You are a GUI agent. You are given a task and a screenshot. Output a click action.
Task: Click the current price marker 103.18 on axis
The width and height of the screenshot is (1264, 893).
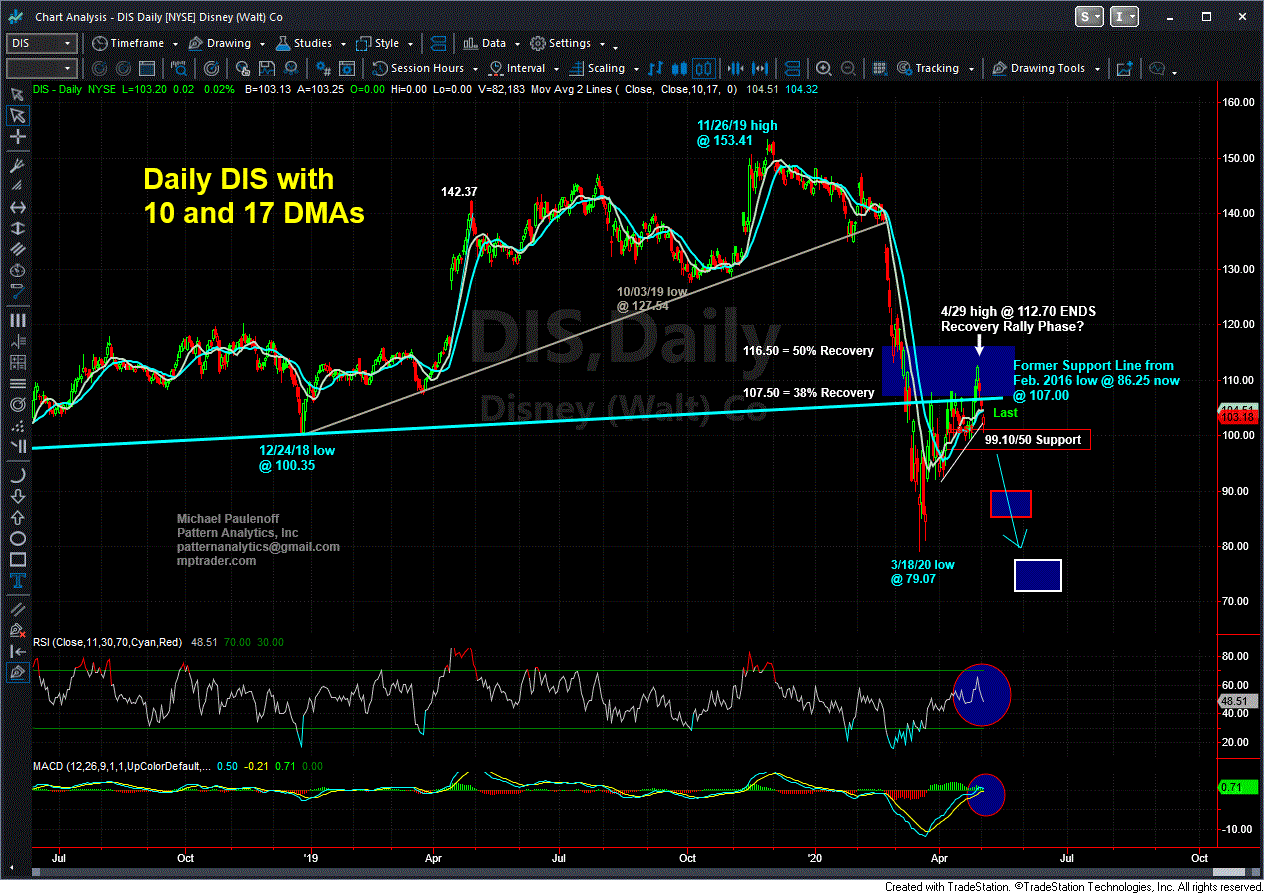[x=1237, y=416]
